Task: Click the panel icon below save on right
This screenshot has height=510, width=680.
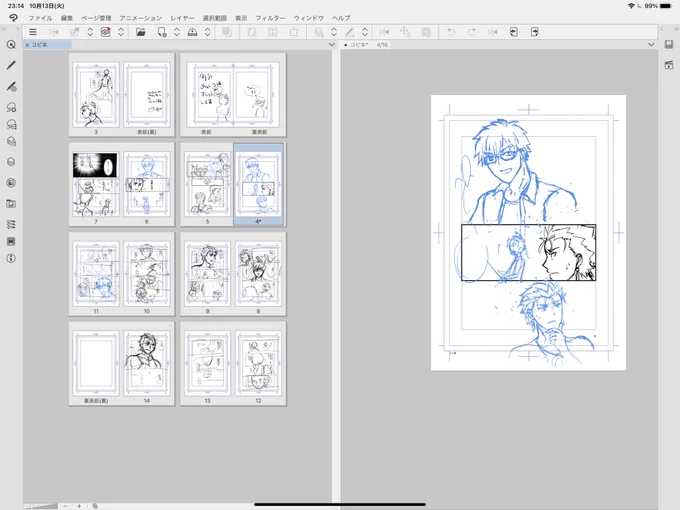Action: pyautogui.click(x=669, y=65)
